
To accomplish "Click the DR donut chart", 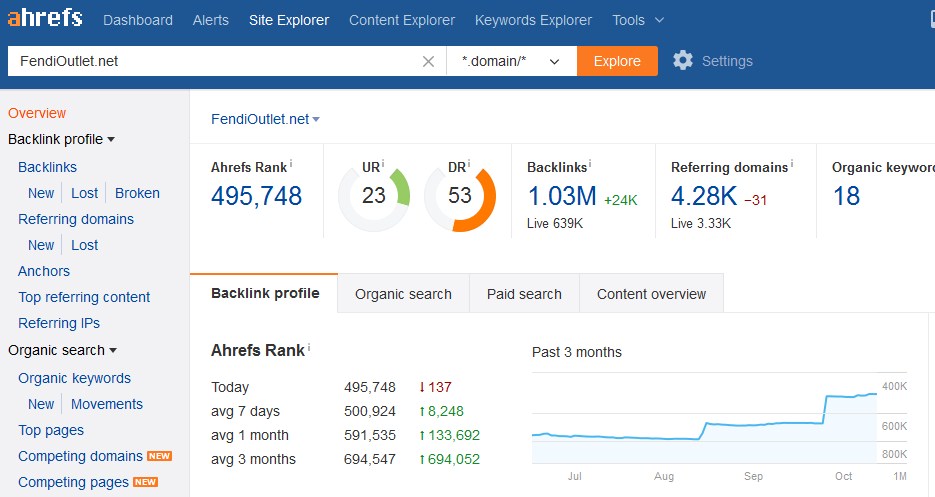I will [460, 195].
